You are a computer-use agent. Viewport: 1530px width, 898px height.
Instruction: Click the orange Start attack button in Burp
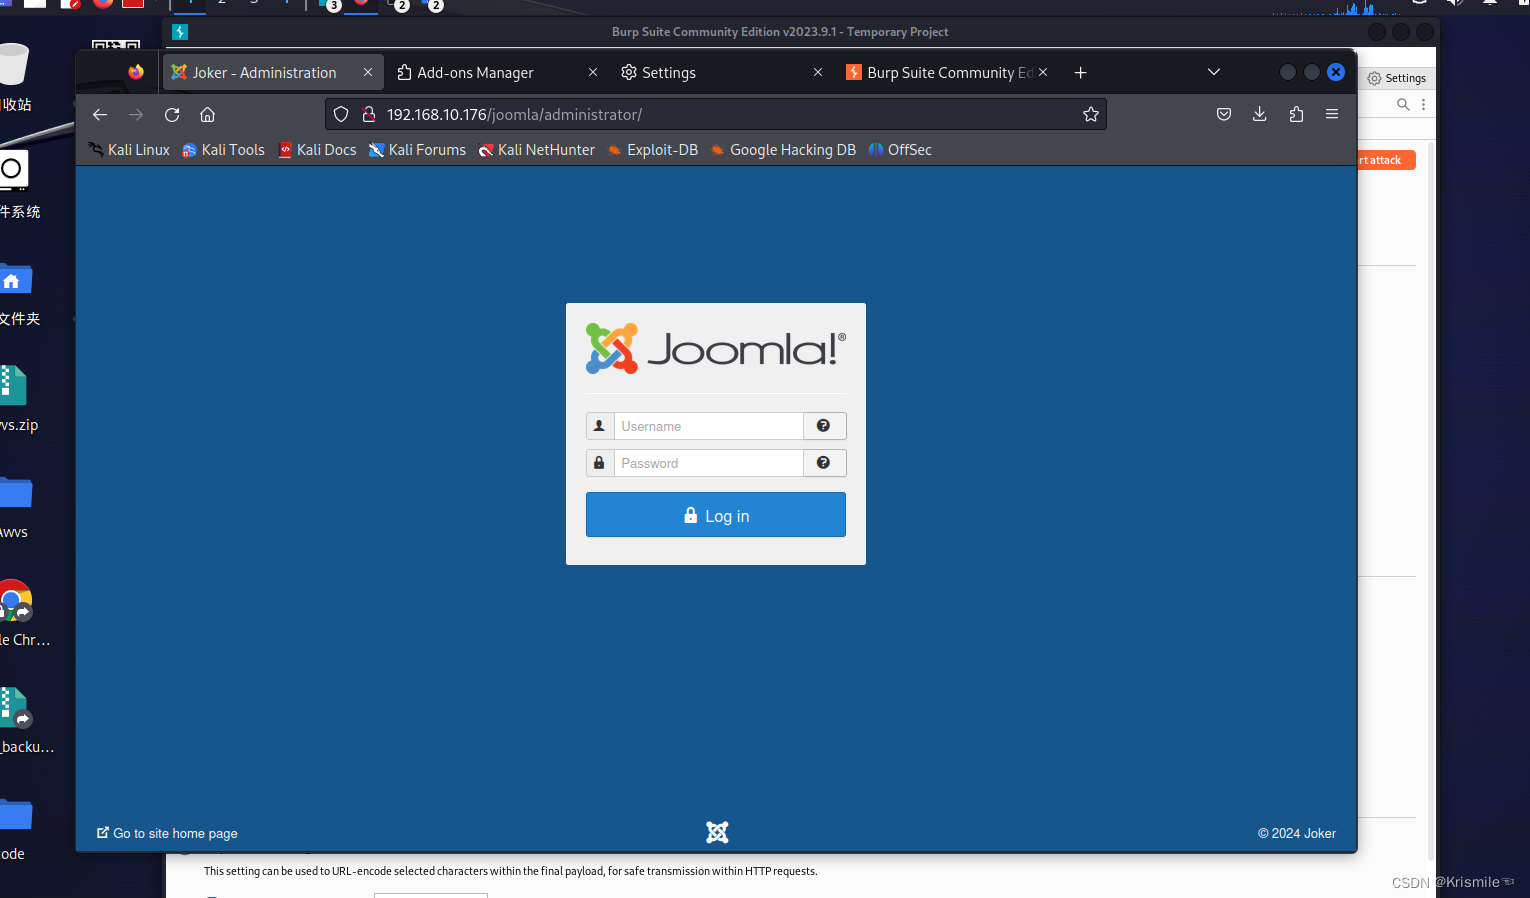coord(1386,160)
